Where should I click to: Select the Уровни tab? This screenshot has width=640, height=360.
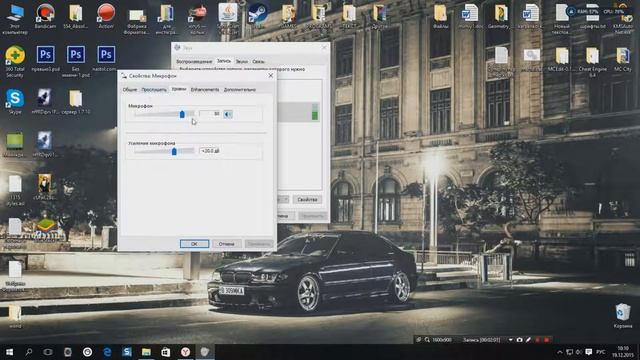179,89
